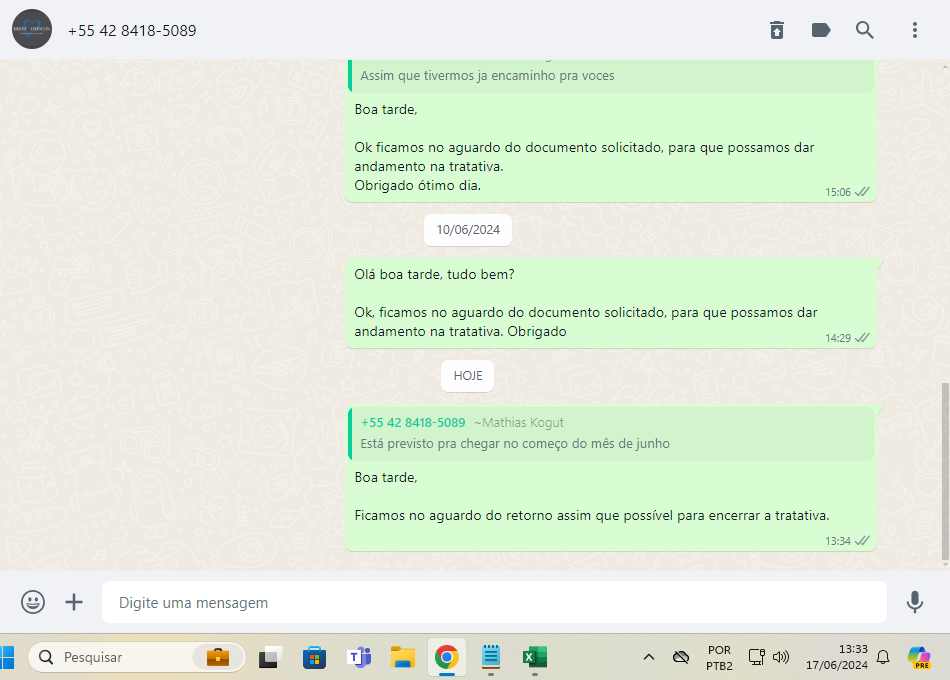The height and width of the screenshot is (680, 950).
Task: Open File Explorer from the taskbar
Action: coord(403,657)
